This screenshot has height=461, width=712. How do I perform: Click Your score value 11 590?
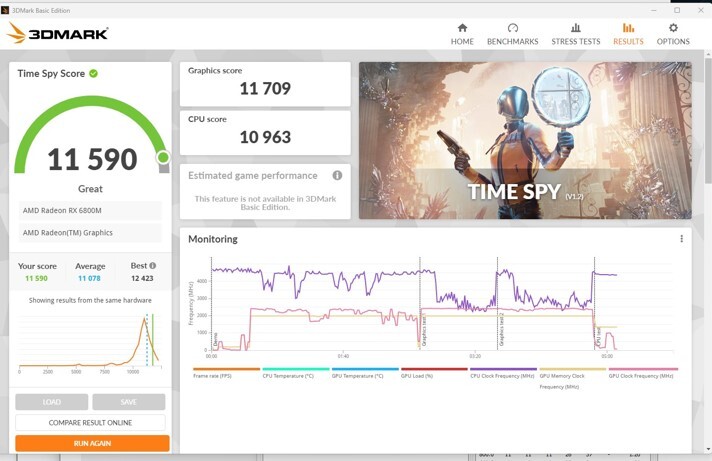point(36,278)
